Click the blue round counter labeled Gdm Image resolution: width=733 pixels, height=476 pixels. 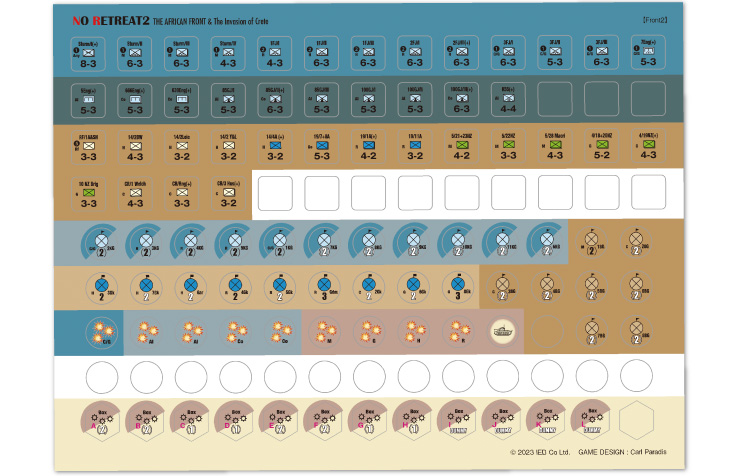pyautogui.click(x=324, y=288)
